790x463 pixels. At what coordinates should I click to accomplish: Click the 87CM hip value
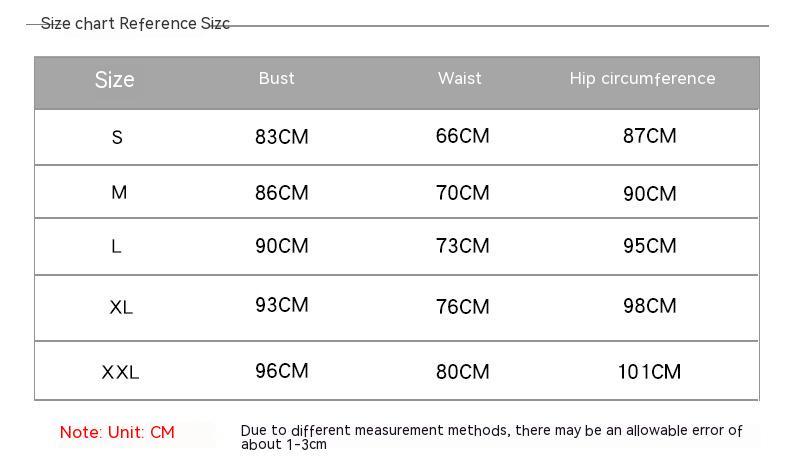coord(649,136)
